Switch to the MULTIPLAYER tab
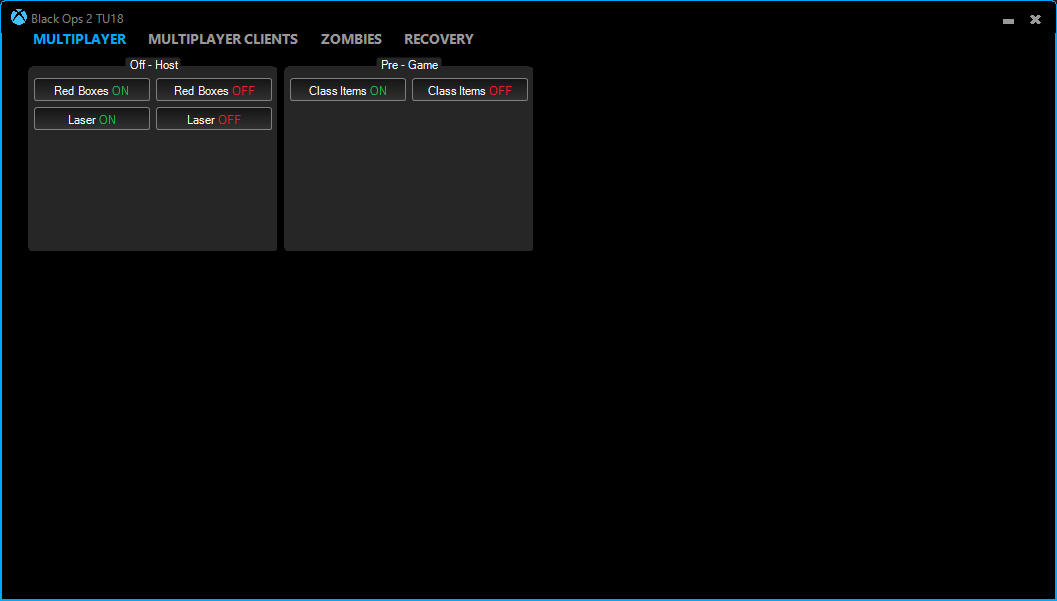Screen dimensions: 1057x601 (80, 39)
